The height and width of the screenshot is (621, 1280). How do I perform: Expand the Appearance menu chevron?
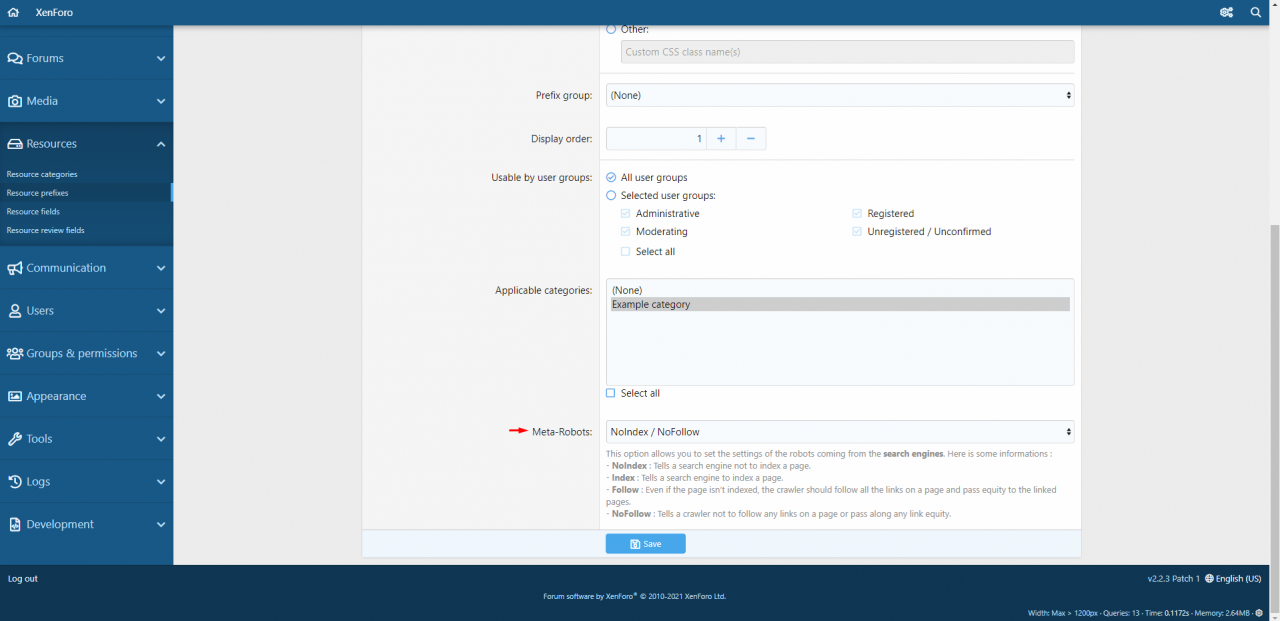pyautogui.click(x=161, y=396)
